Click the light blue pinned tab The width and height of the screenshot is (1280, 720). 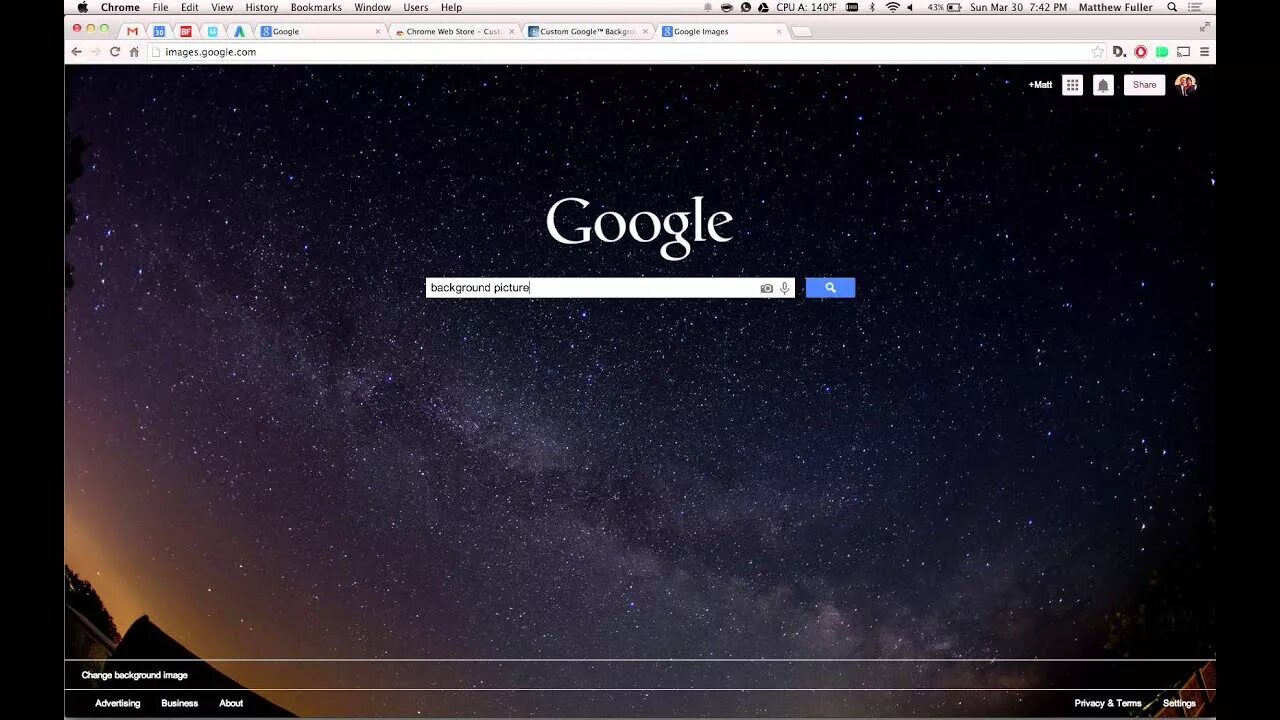point(212,32)
